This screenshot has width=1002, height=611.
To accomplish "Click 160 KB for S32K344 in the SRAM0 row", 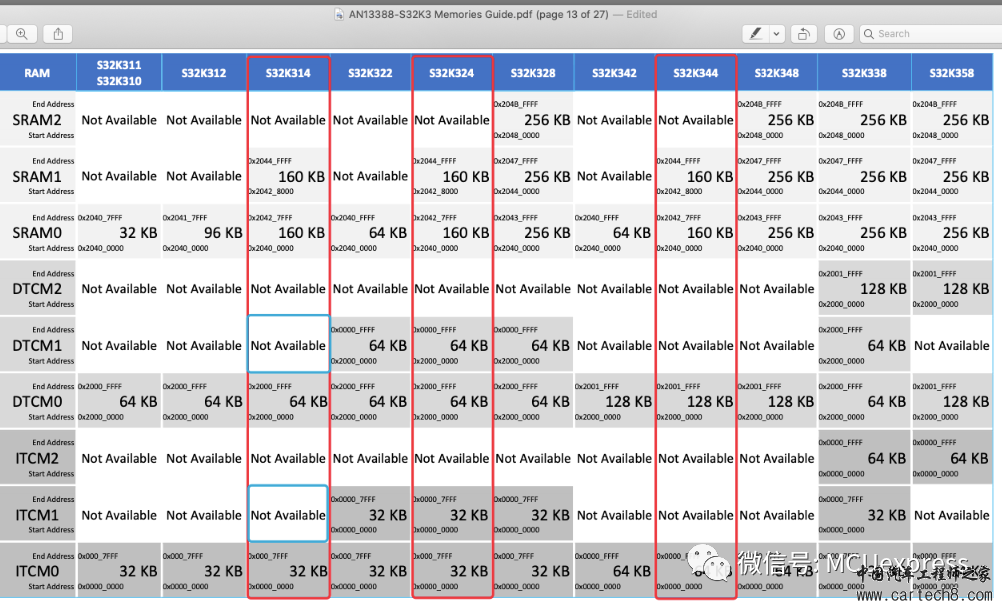I will [710, 233].
